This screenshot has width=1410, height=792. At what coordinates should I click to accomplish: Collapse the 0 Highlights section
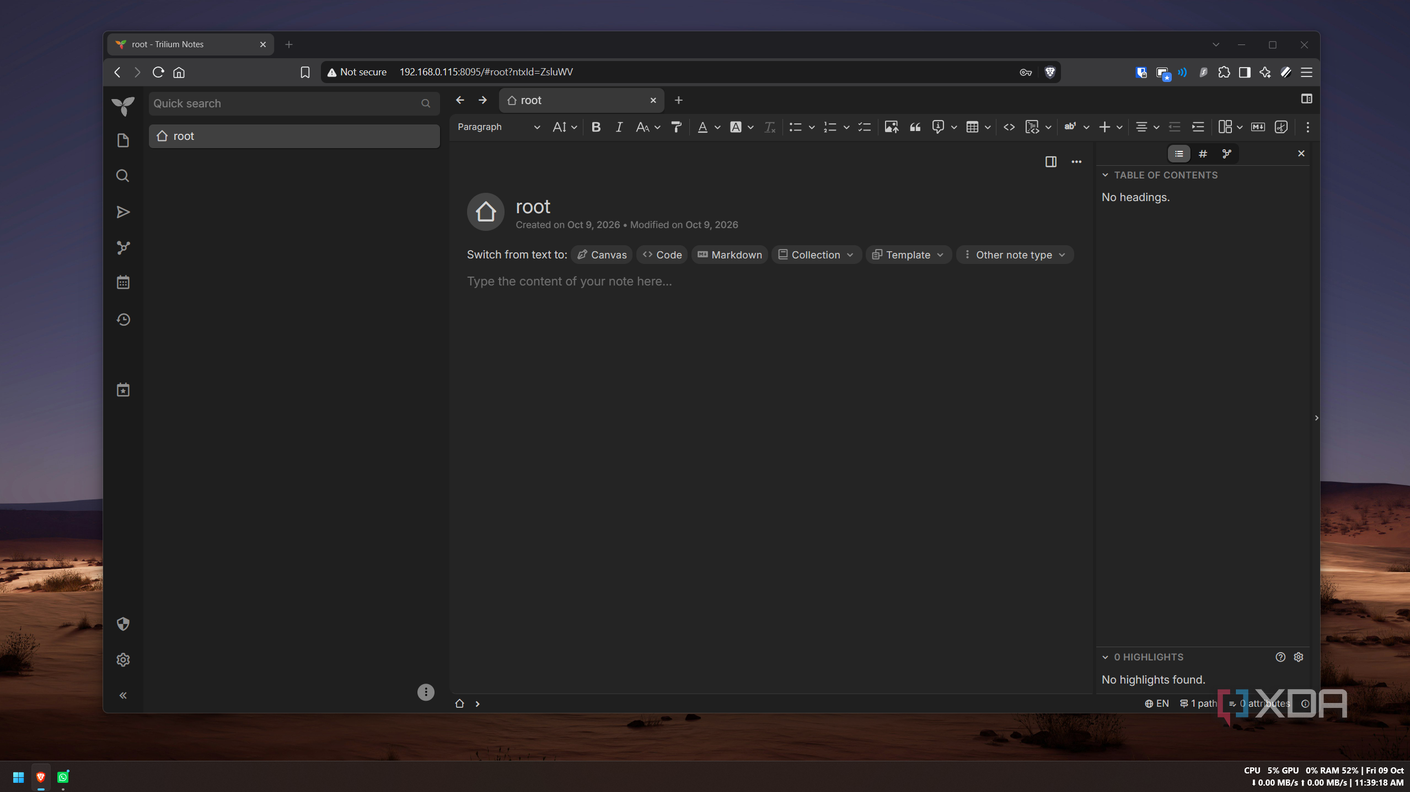1105,657
